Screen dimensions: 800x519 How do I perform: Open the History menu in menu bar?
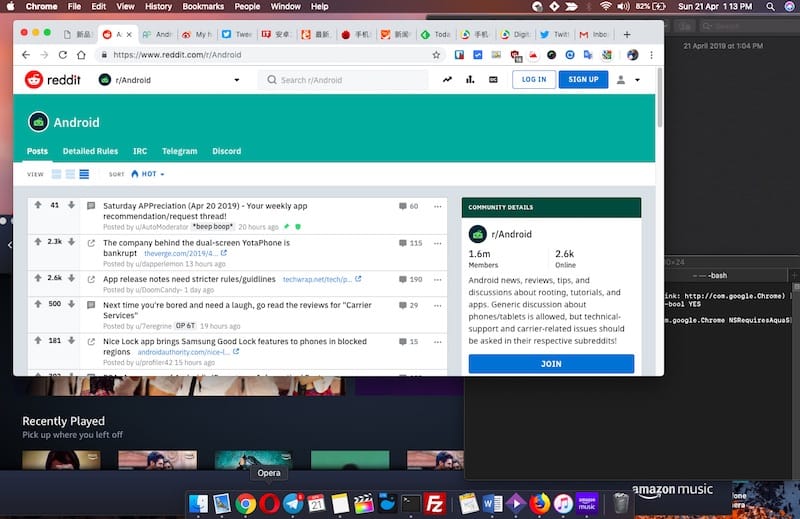click(x=158, y=7)
